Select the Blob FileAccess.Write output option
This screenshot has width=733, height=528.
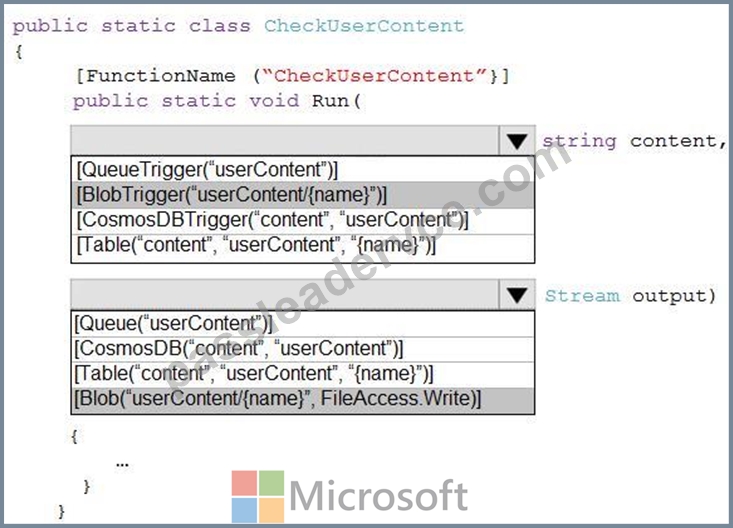(x=303, y=400)
